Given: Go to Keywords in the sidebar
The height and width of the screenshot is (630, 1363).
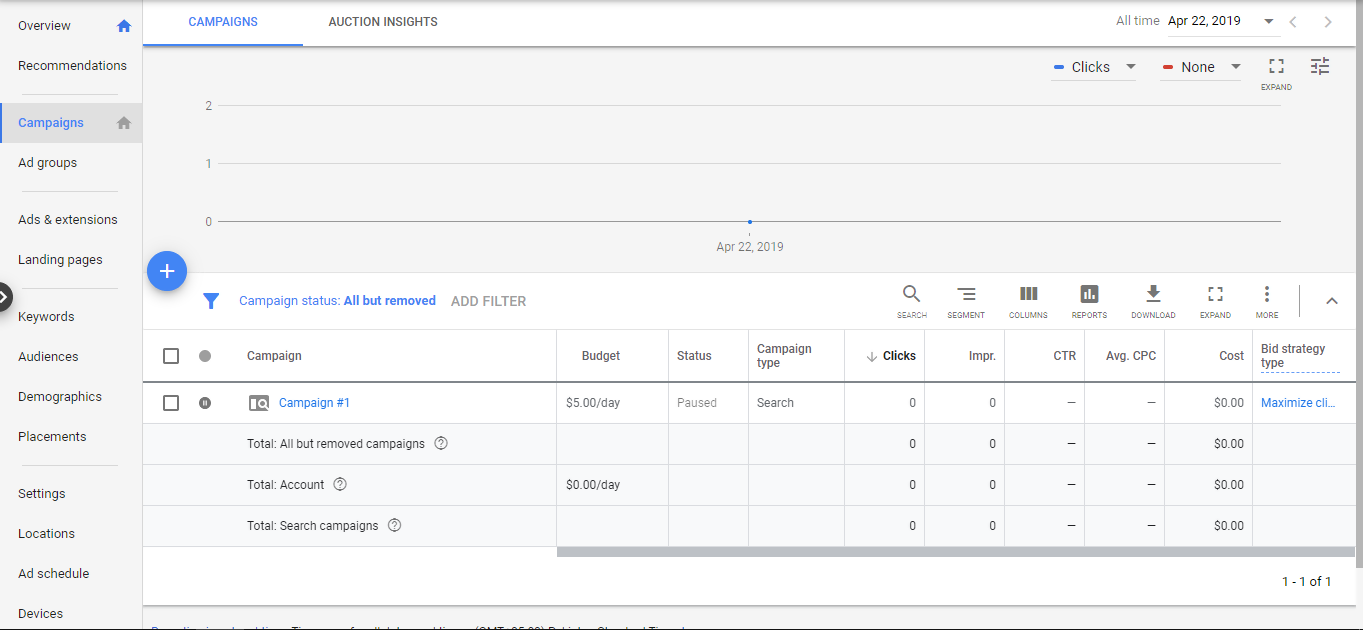Looking at the screenshot, I should coord(46,317).
